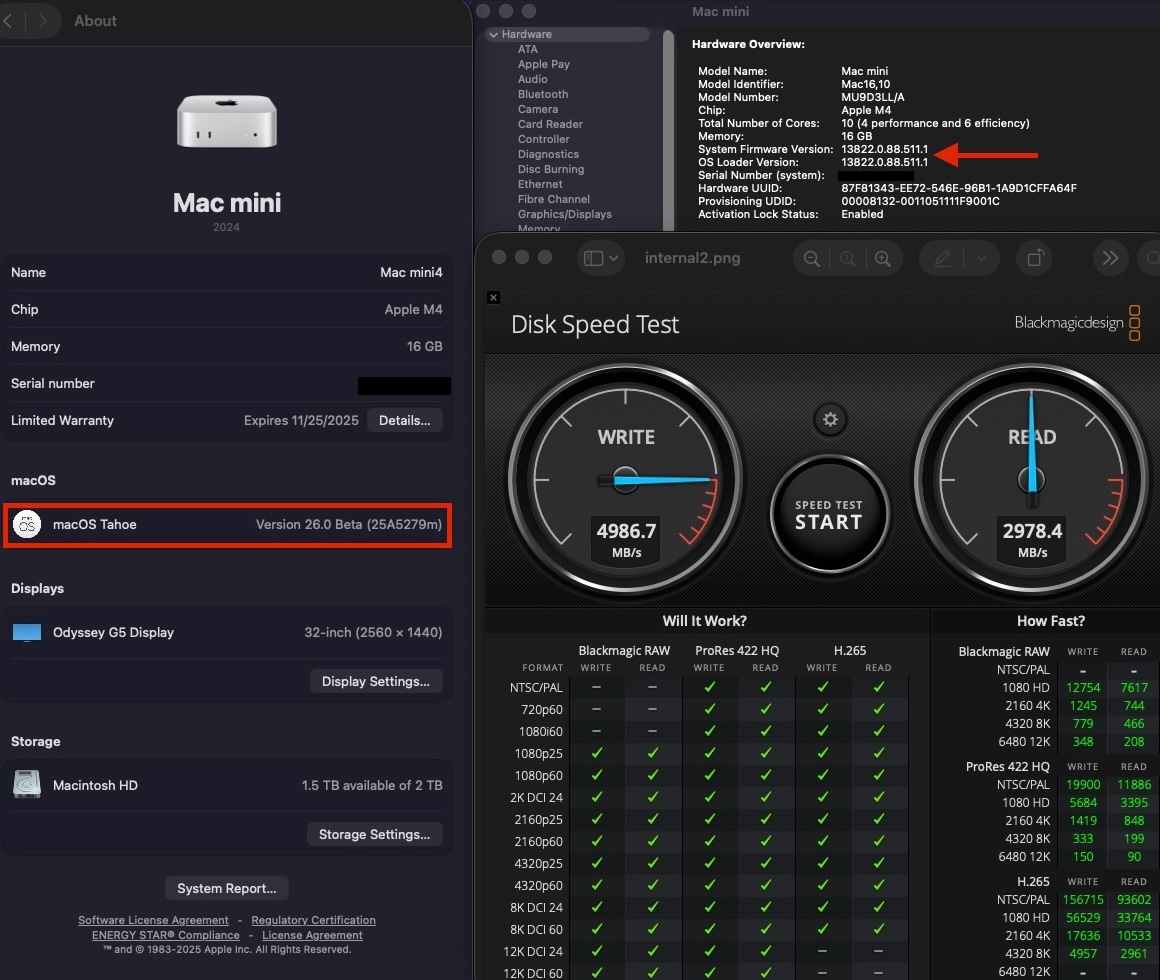Select Bluetooth in Hardware list

[x=543, y=94]
